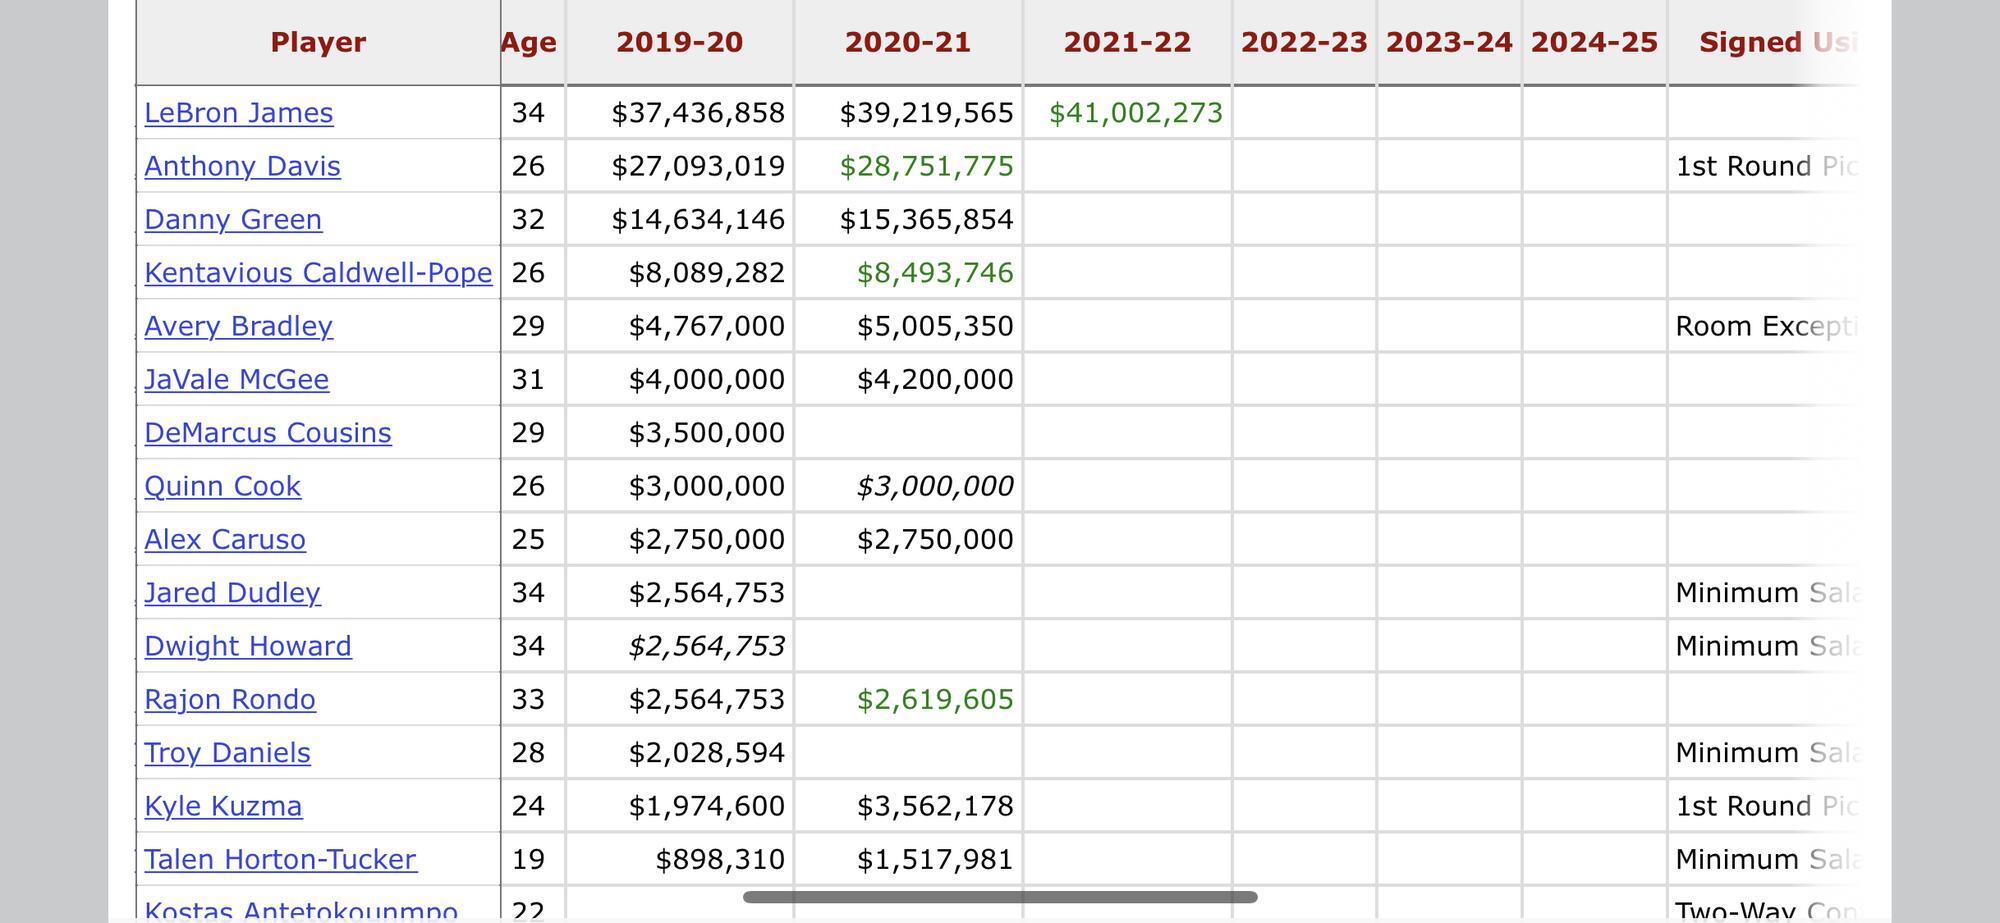The image size is (2000, 923).
Task: Select the Rajon Rondo link
Action: tap(230, 700)
